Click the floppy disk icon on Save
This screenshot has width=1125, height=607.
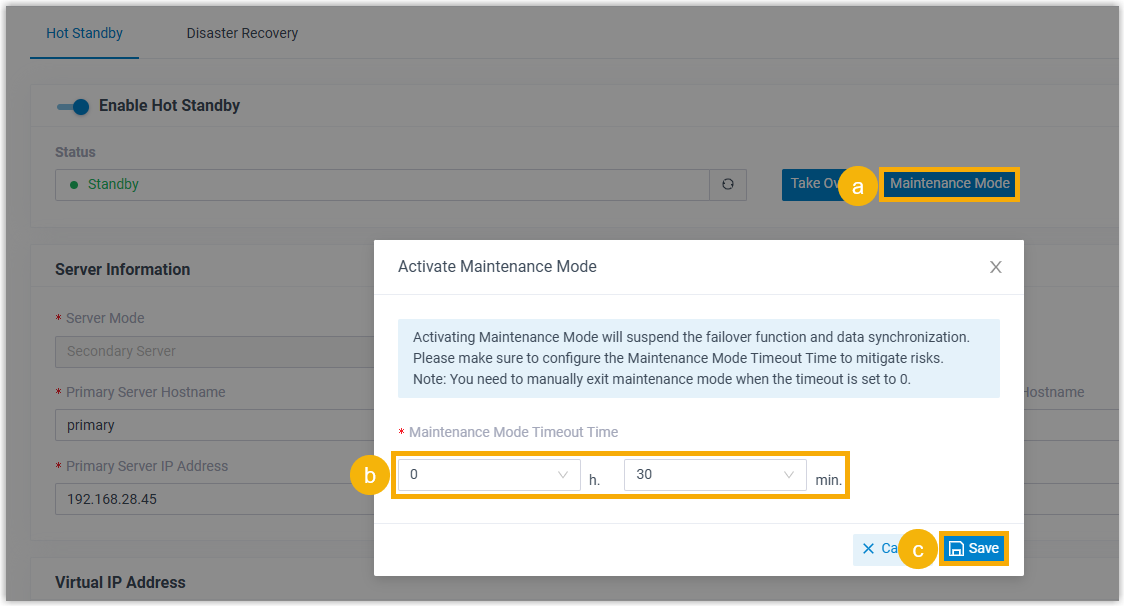pyautogui.click(x=956, y=549)
